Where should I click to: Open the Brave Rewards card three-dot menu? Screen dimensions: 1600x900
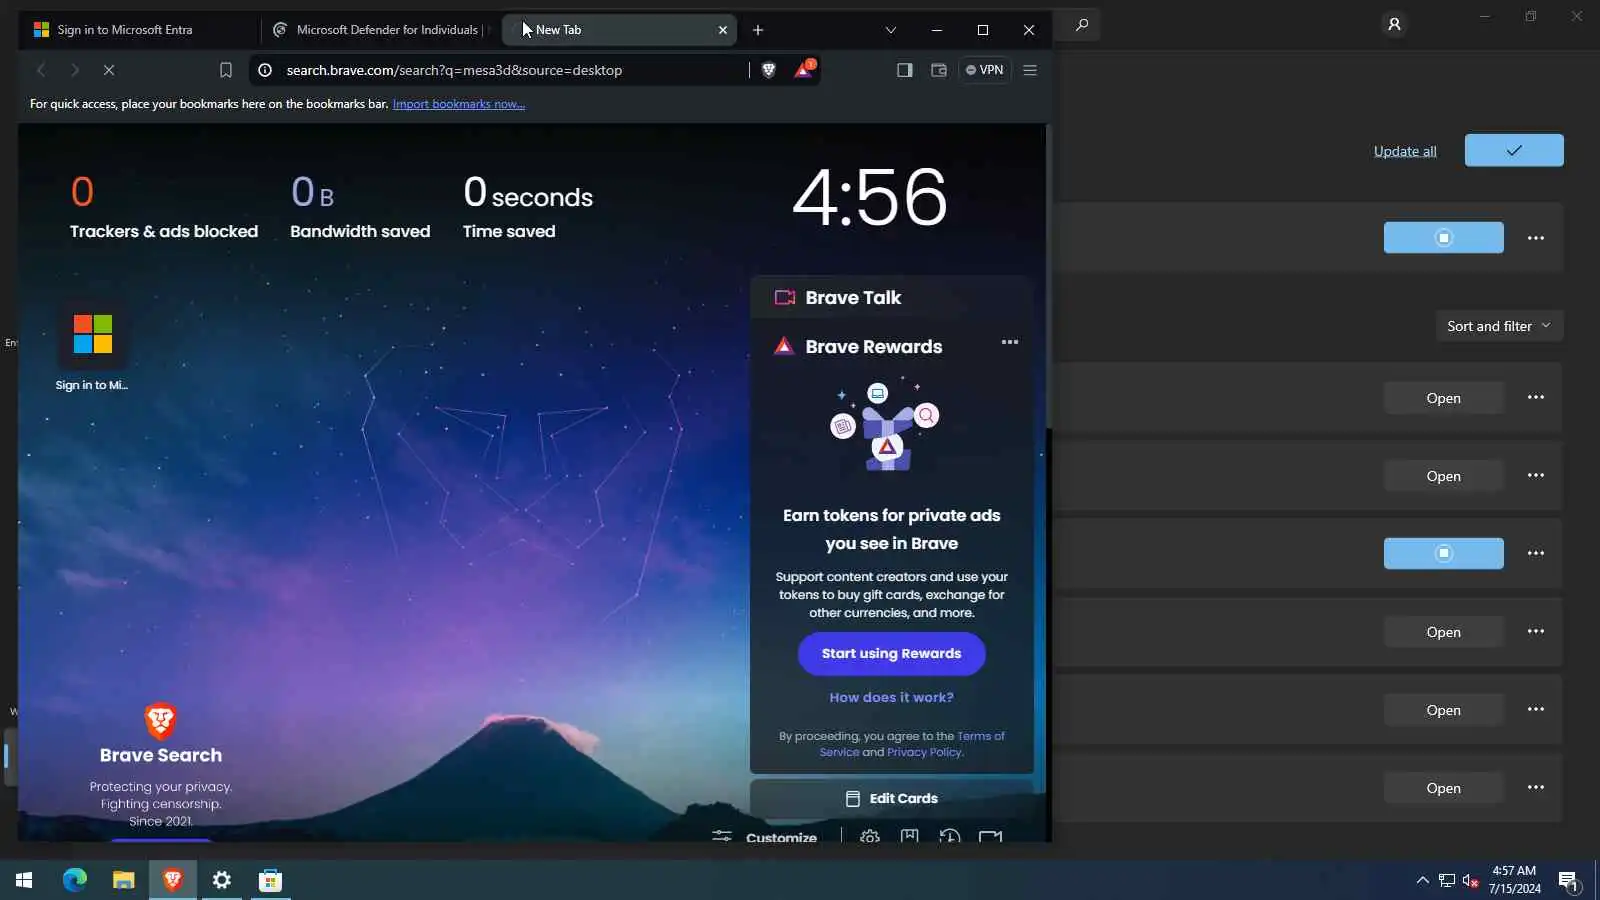tap(1010, 342)
